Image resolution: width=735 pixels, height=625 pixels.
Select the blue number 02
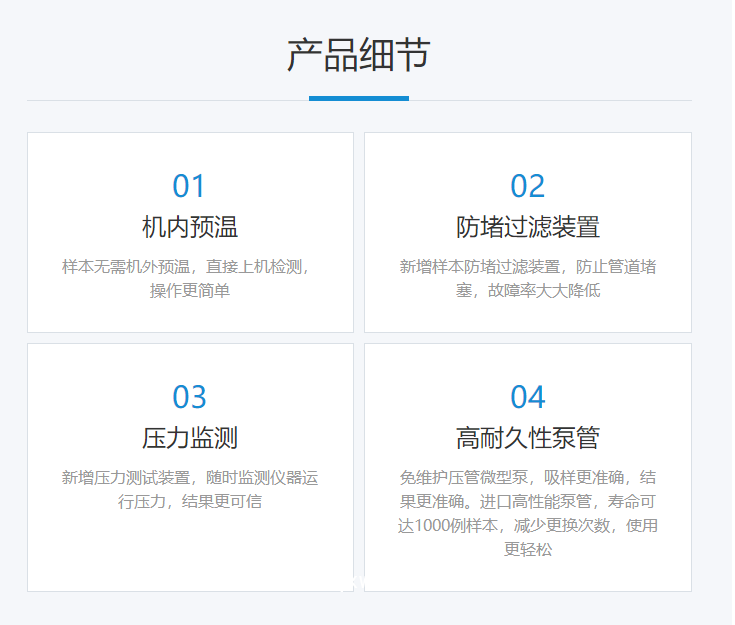(527, 186)
